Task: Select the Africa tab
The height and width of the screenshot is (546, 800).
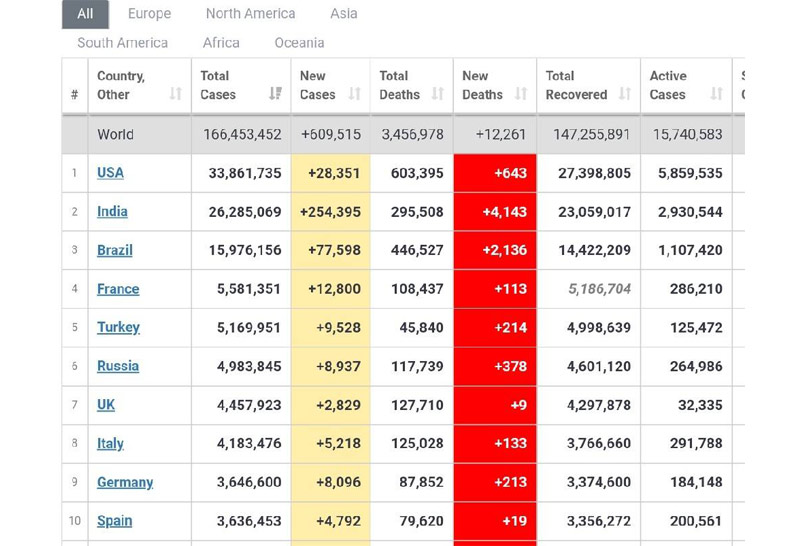Action: coord(221,43)
